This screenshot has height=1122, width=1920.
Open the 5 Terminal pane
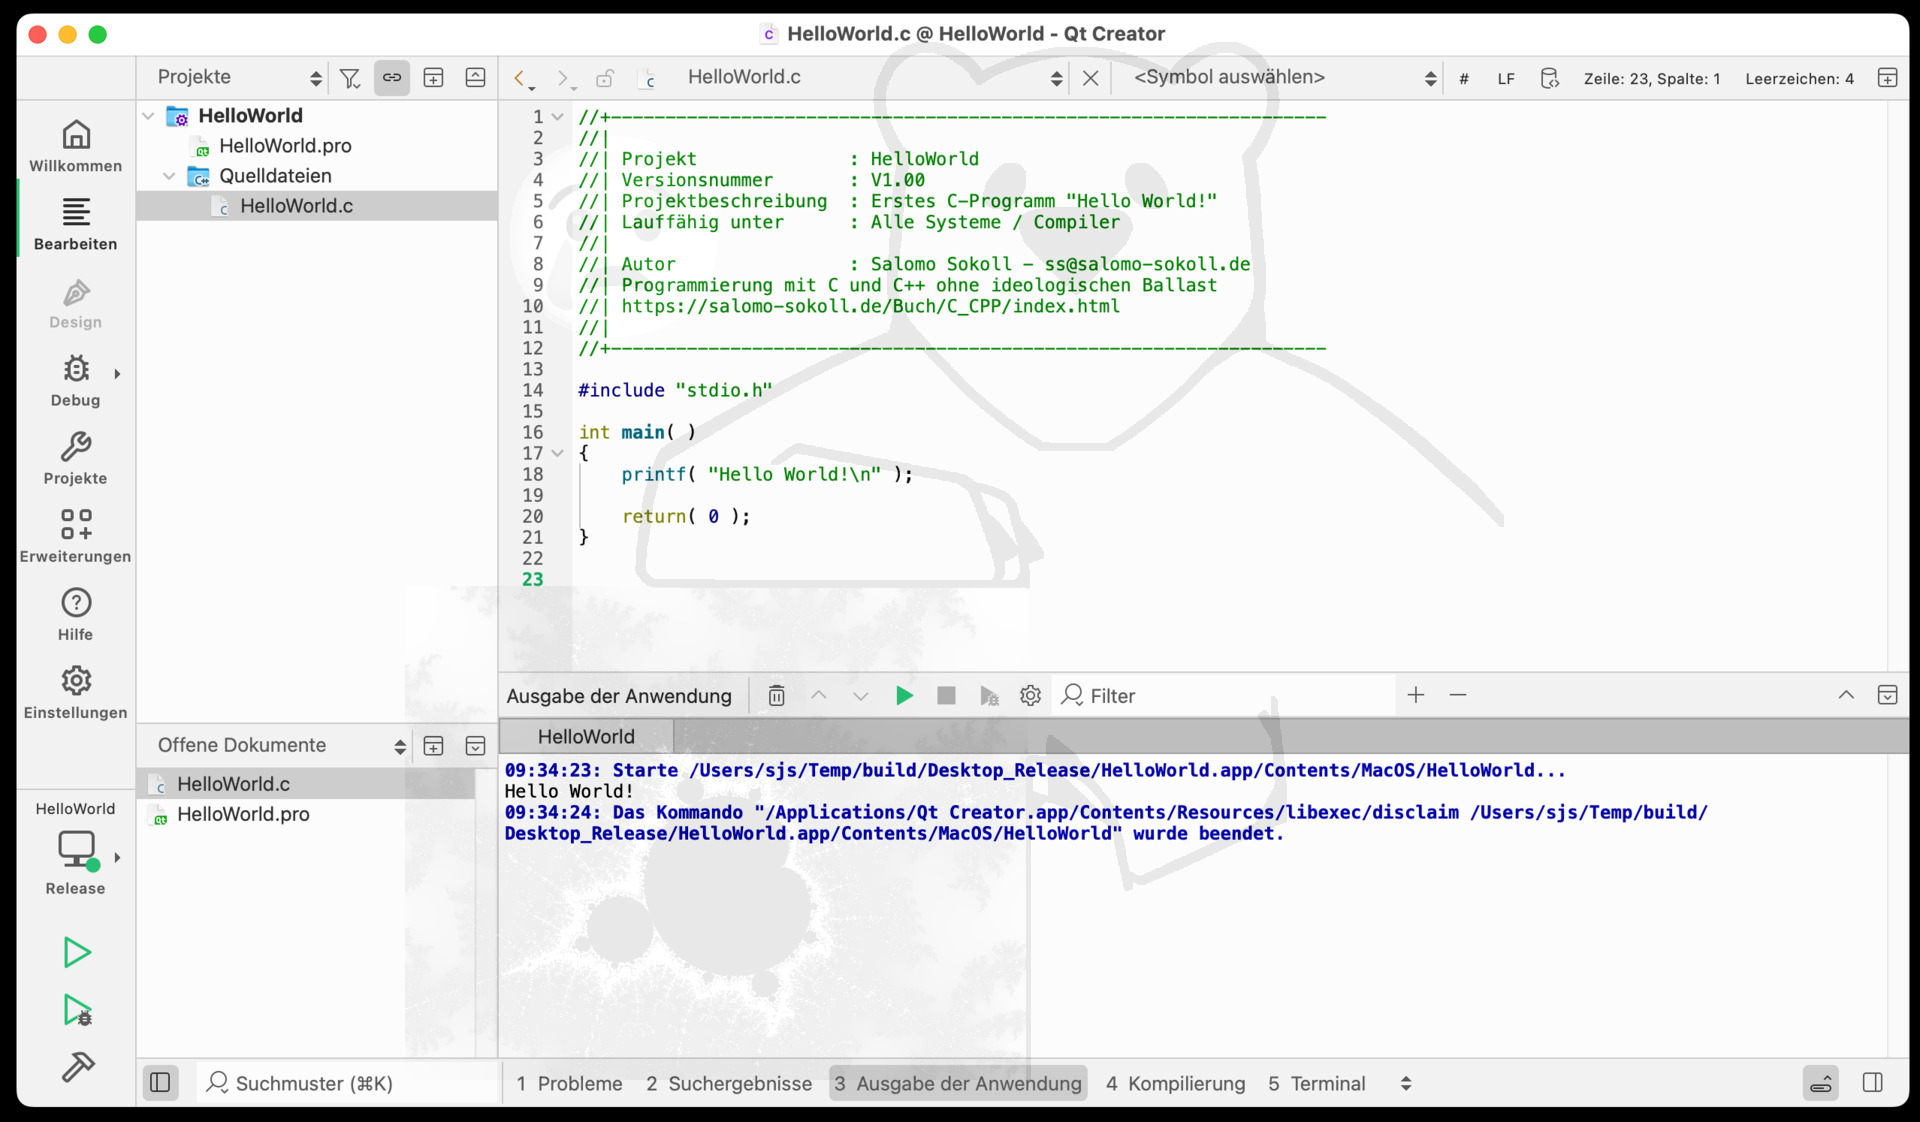tap(1316, 1084)
